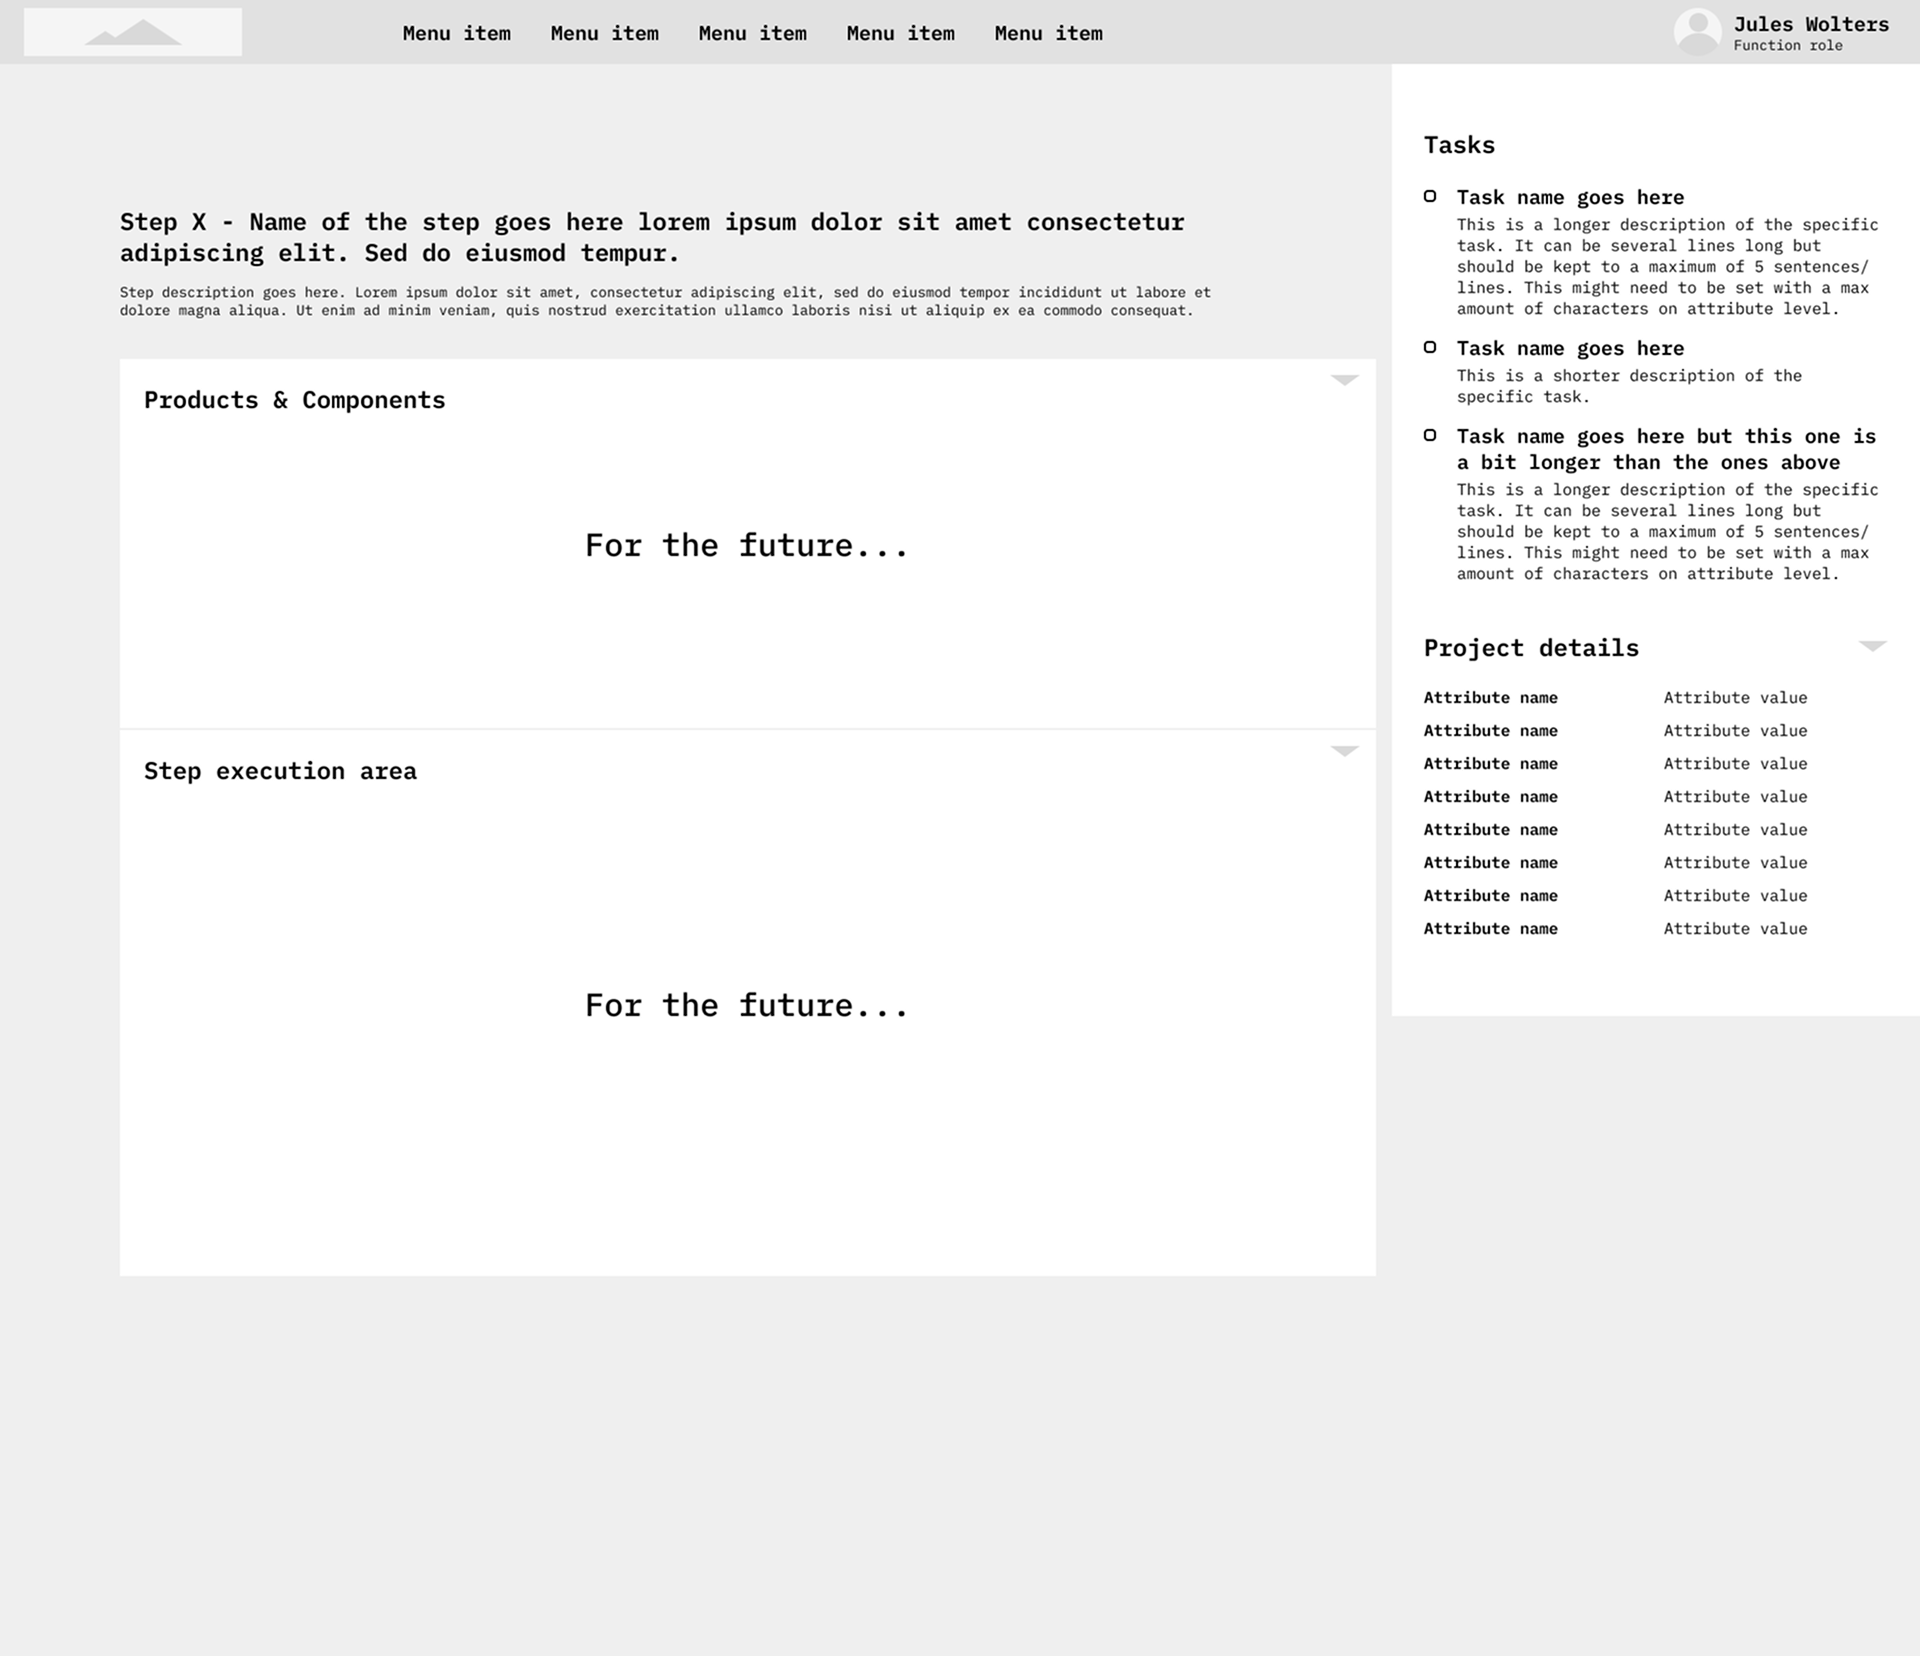Click the Project details heading
This screenshot has width=1920, height=1656.
click(x=1531, y=648)
